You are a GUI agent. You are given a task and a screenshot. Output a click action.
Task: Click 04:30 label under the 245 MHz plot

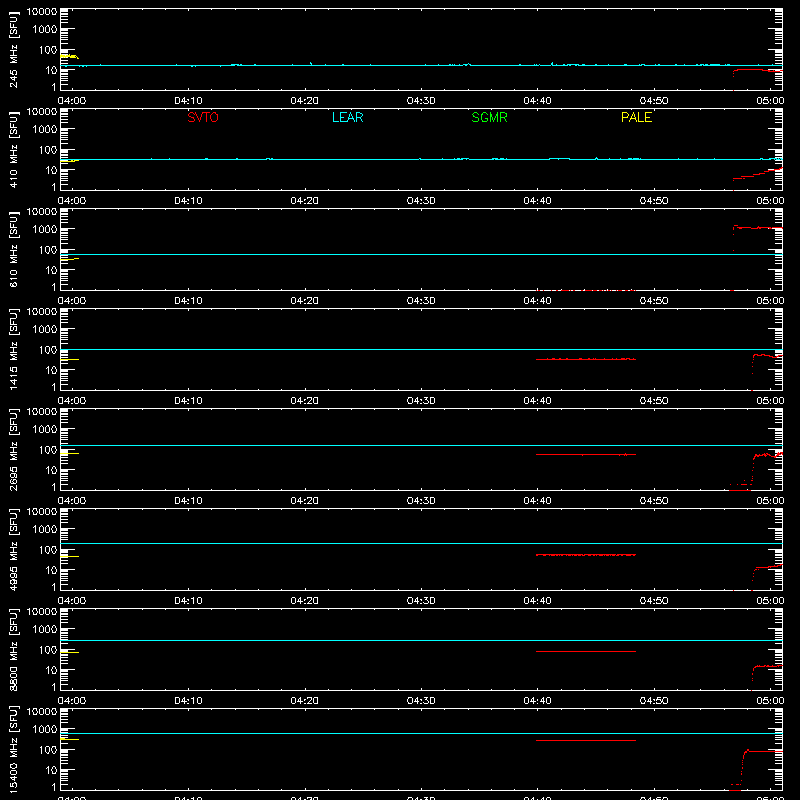pyautogui.click(x=421, y=101)
